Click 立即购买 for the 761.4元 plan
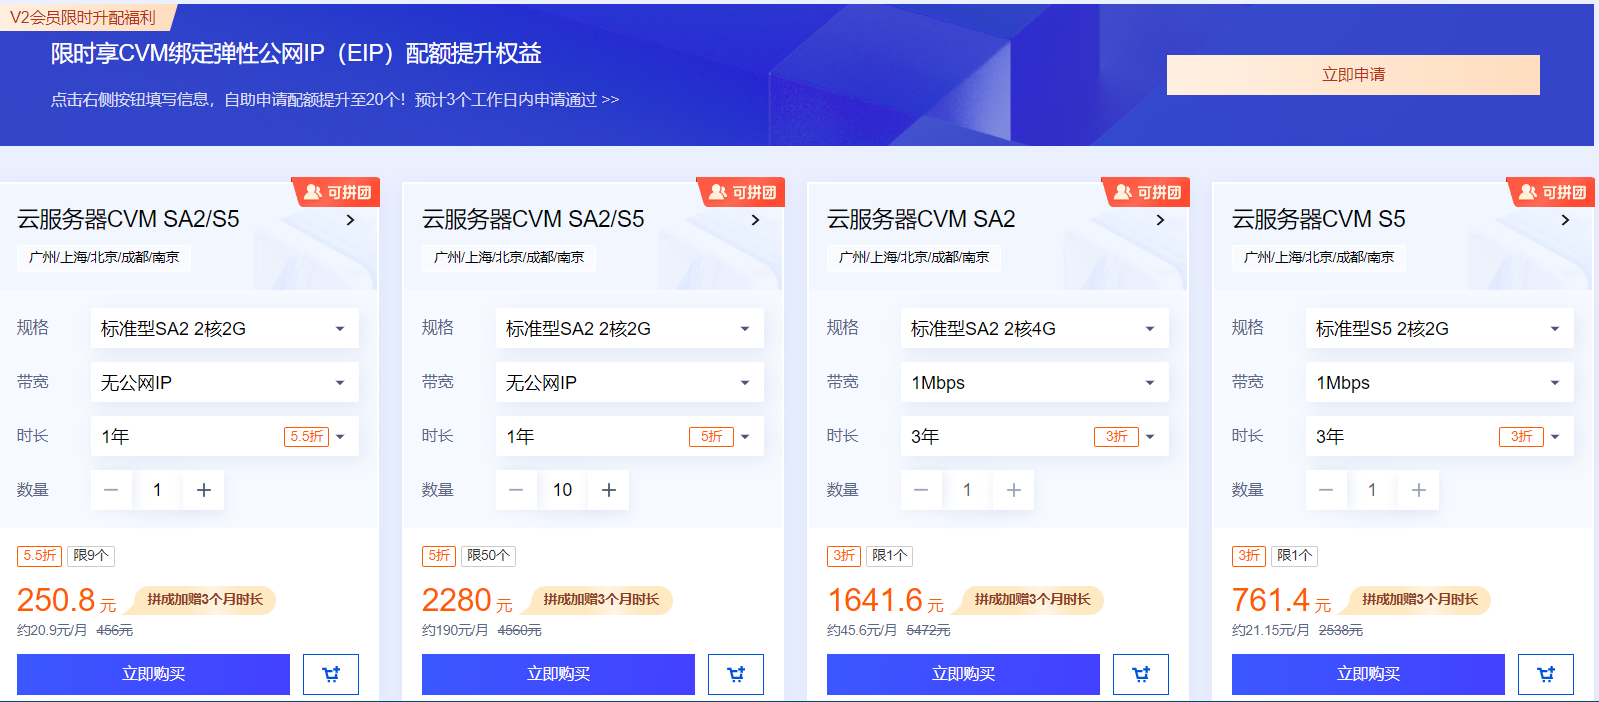This screenshot has width=1599, height=702. click(1368, 674)
